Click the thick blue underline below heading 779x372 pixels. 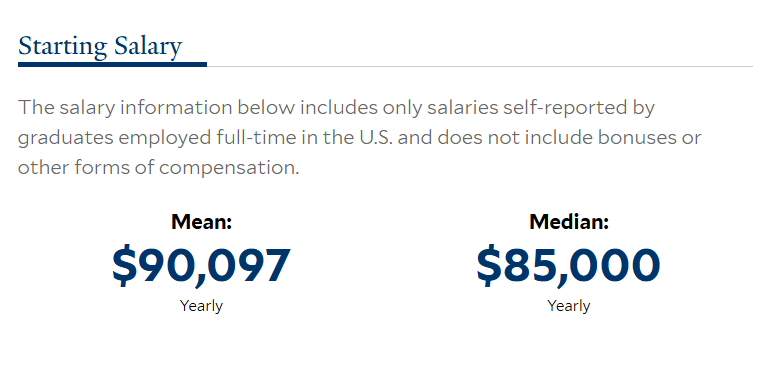click(112, 64)
